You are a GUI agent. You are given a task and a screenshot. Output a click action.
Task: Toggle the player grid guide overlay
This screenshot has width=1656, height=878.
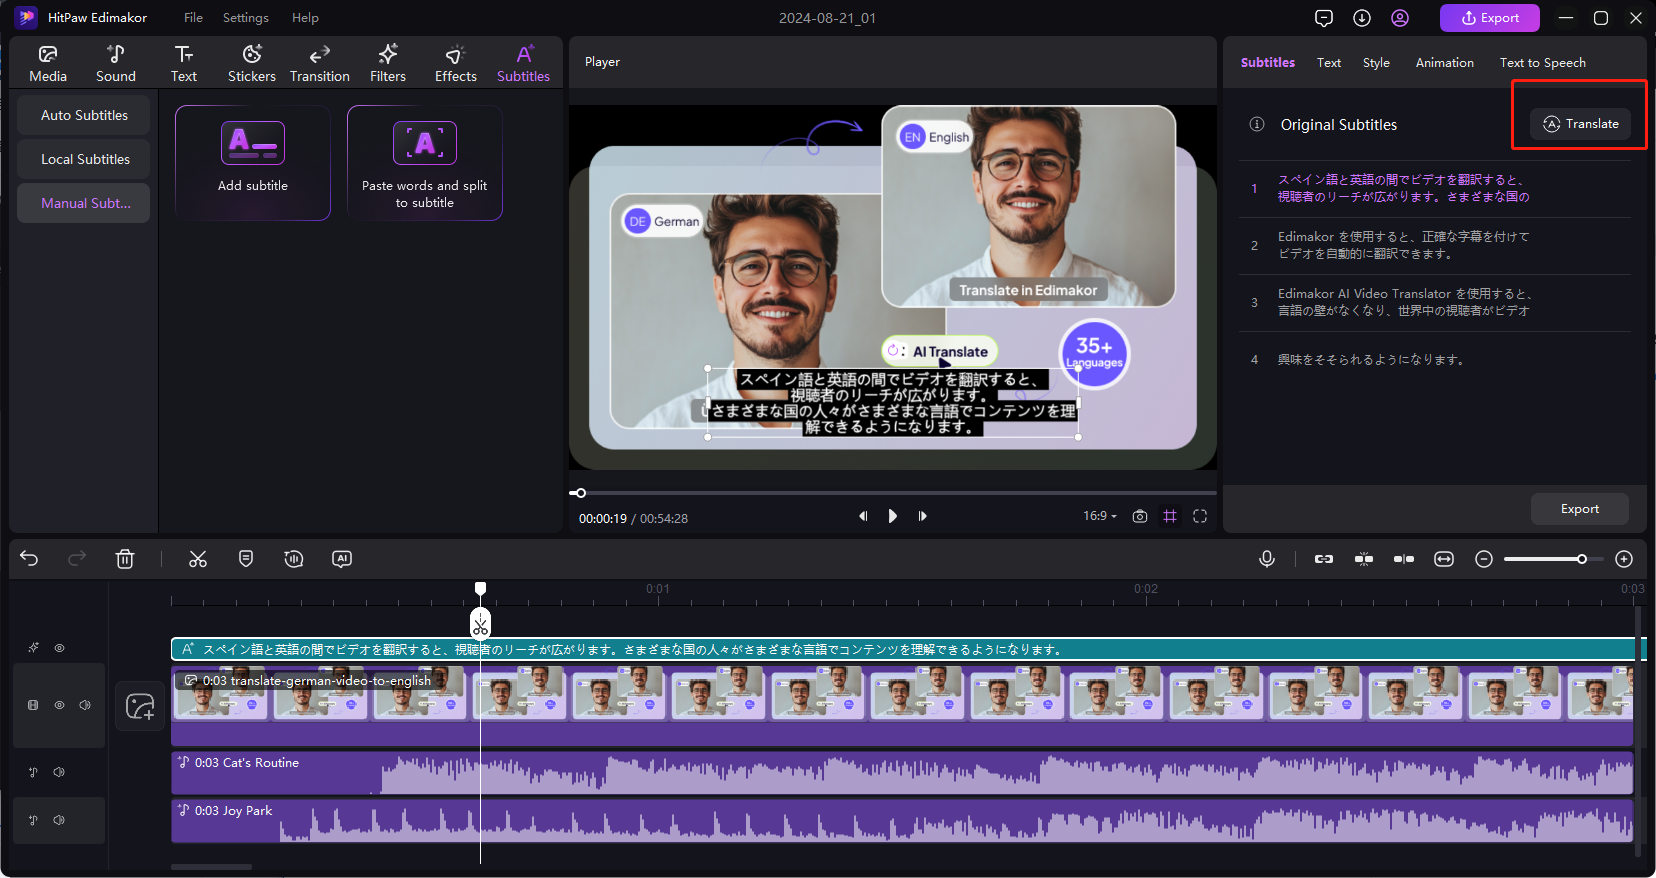pos(1170,516)
